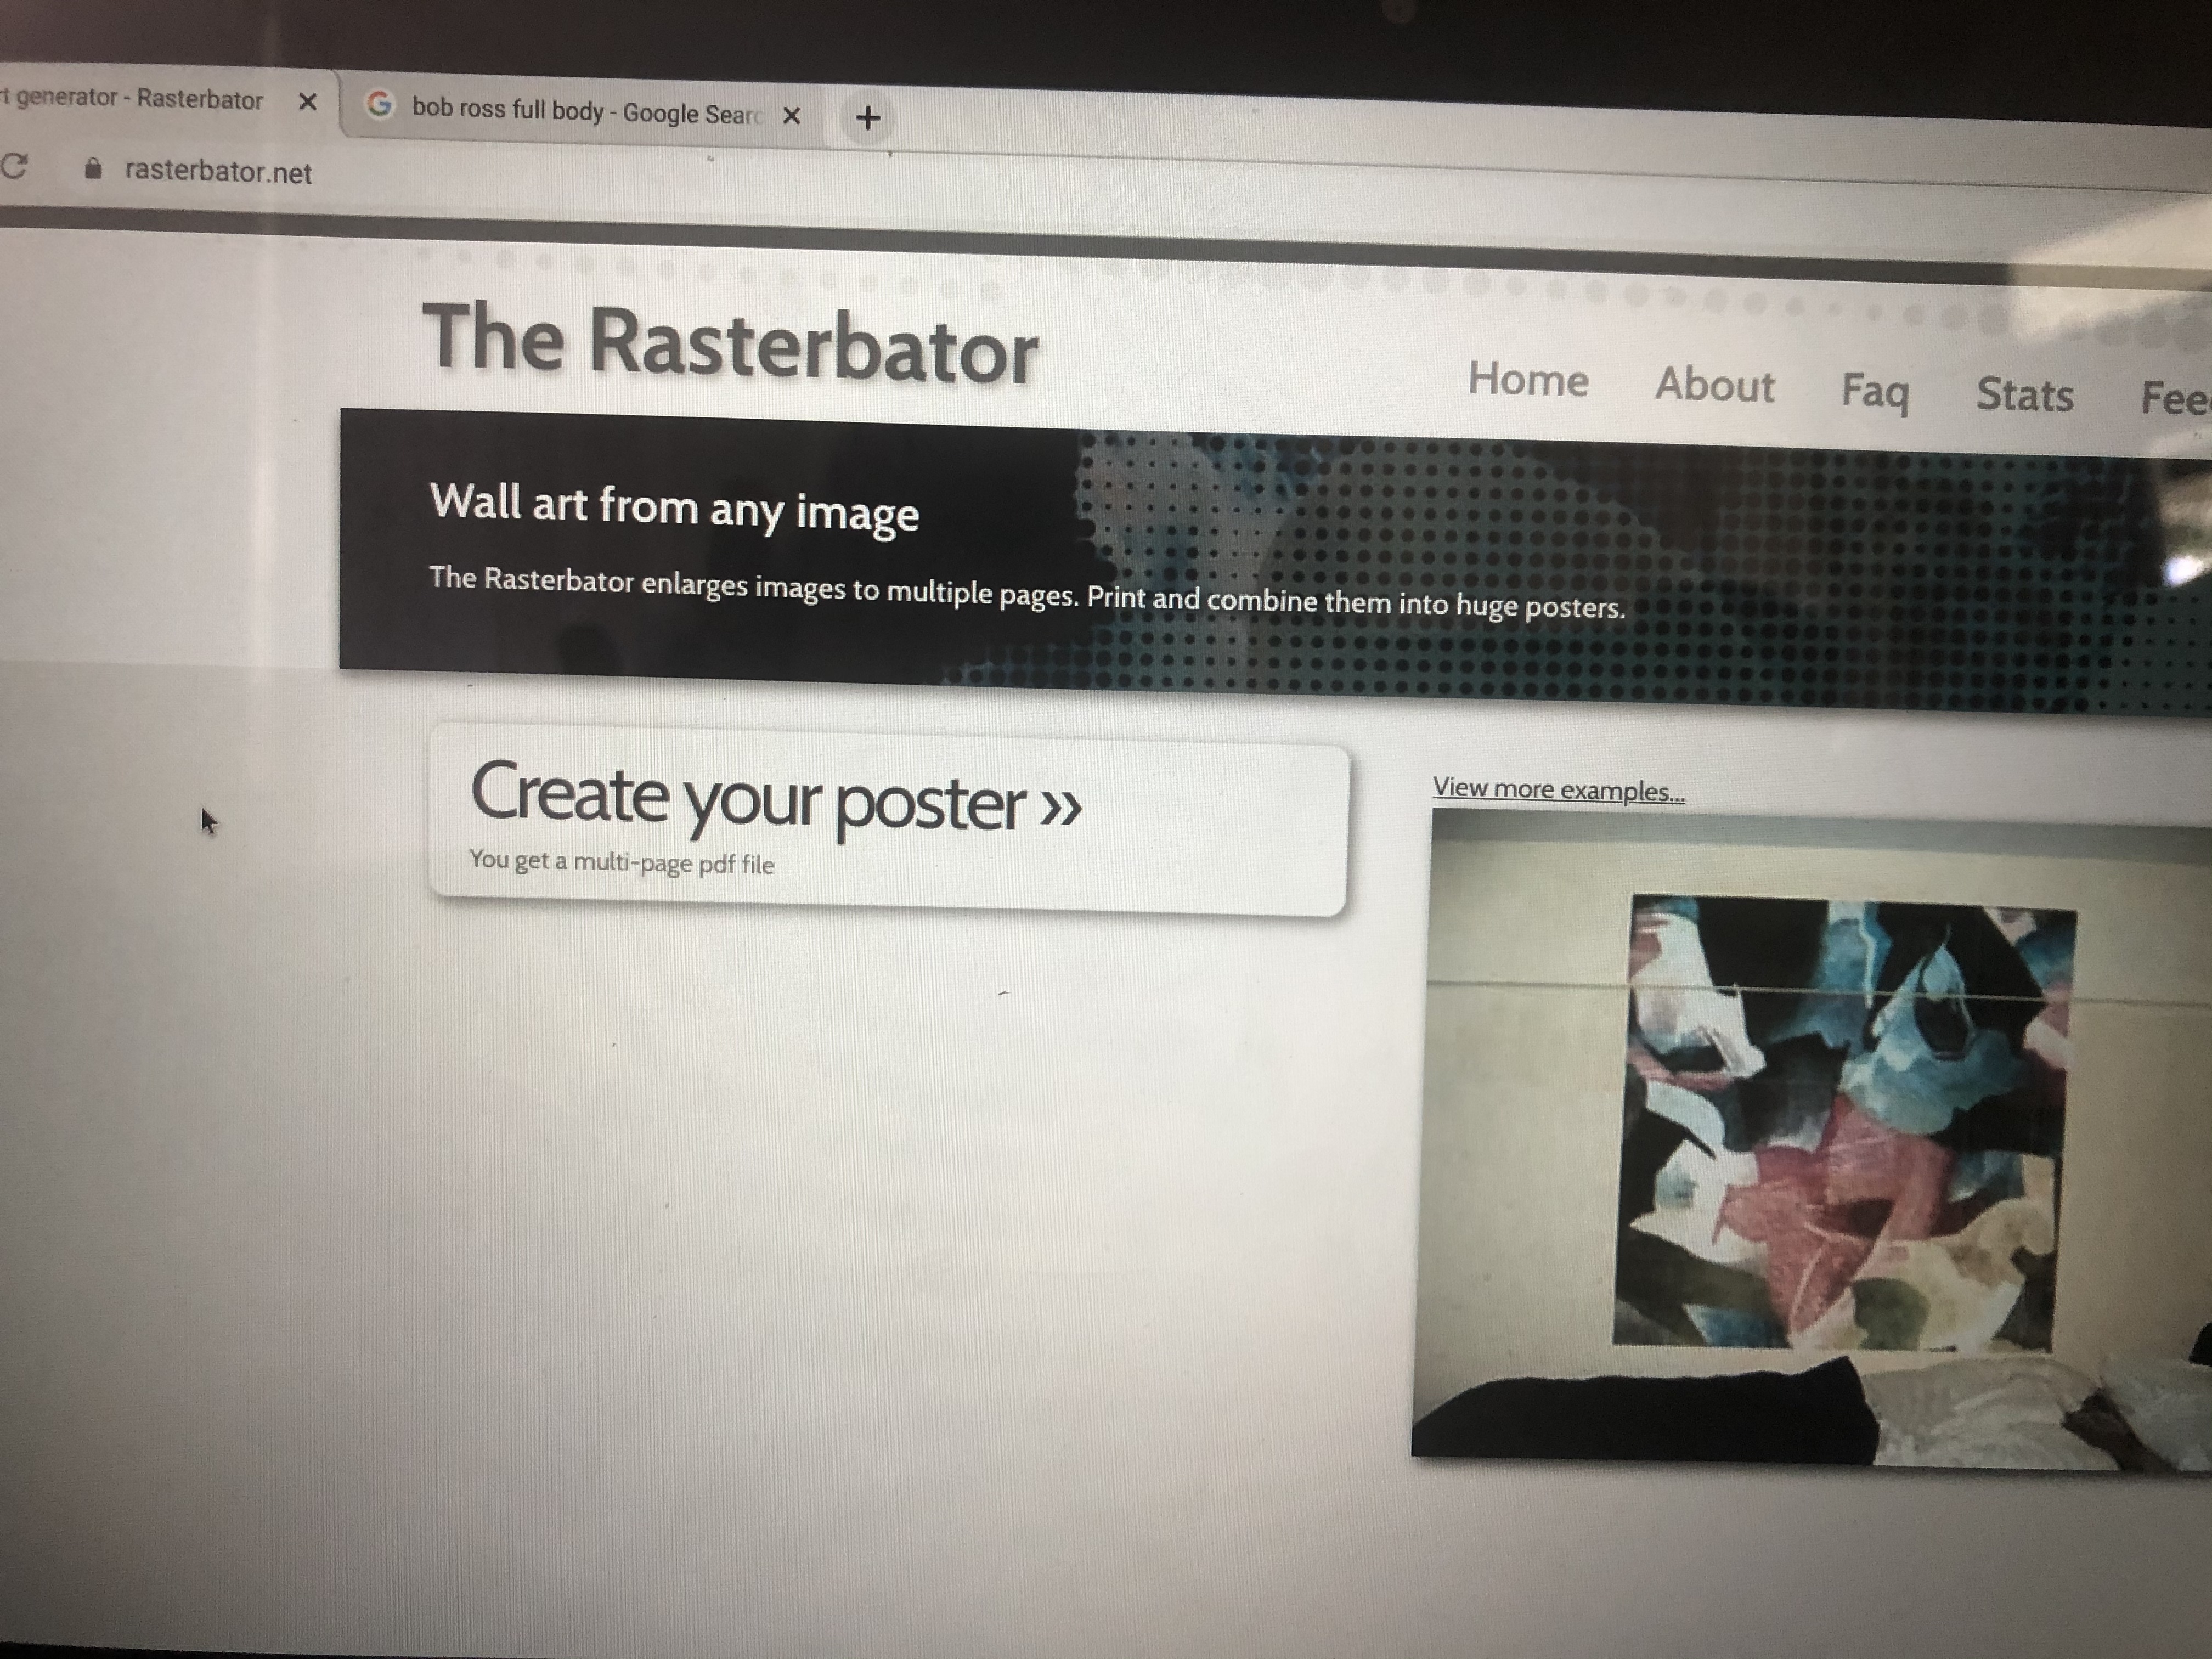Open the partially visible Feedback link
Viewport: 2212px width, 1659px height.
[2174, 398]
